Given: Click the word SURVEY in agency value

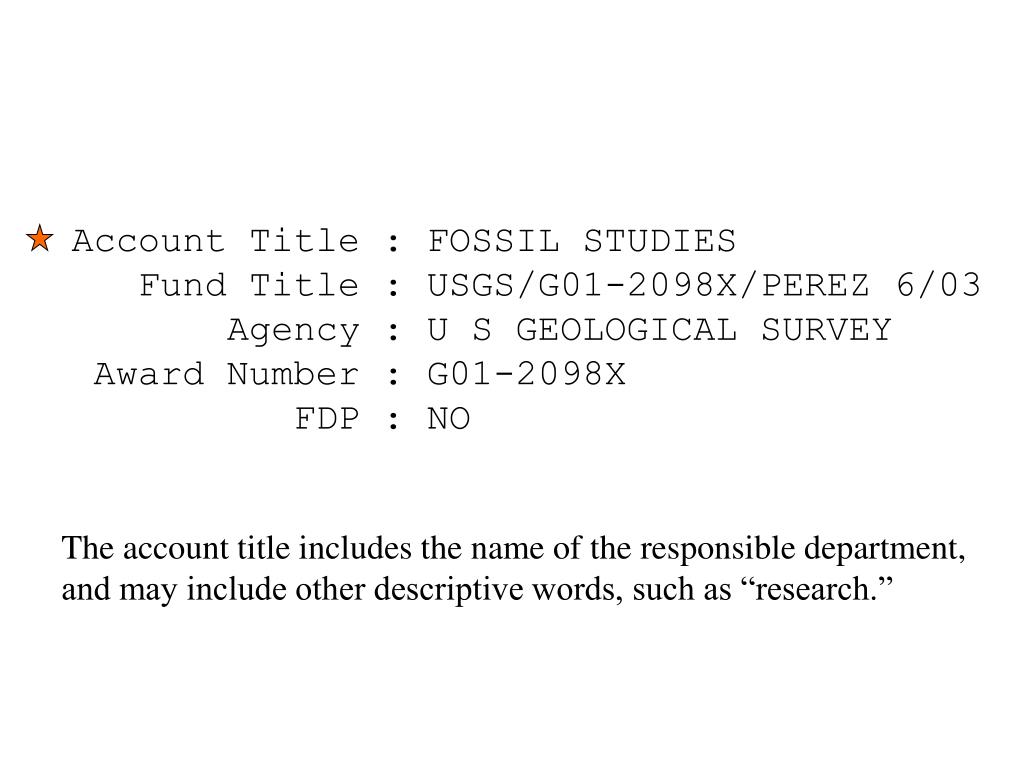Looking at the screenshot, I should (x=826, y=330).
